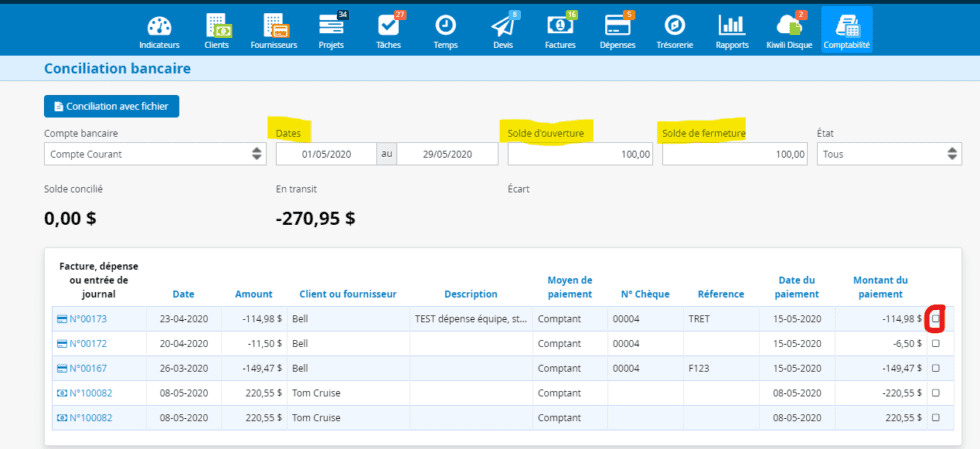The height and width of the screenshot is (449, 980).
Task: Select the checkbox for row N°00167
Action: 935,368
